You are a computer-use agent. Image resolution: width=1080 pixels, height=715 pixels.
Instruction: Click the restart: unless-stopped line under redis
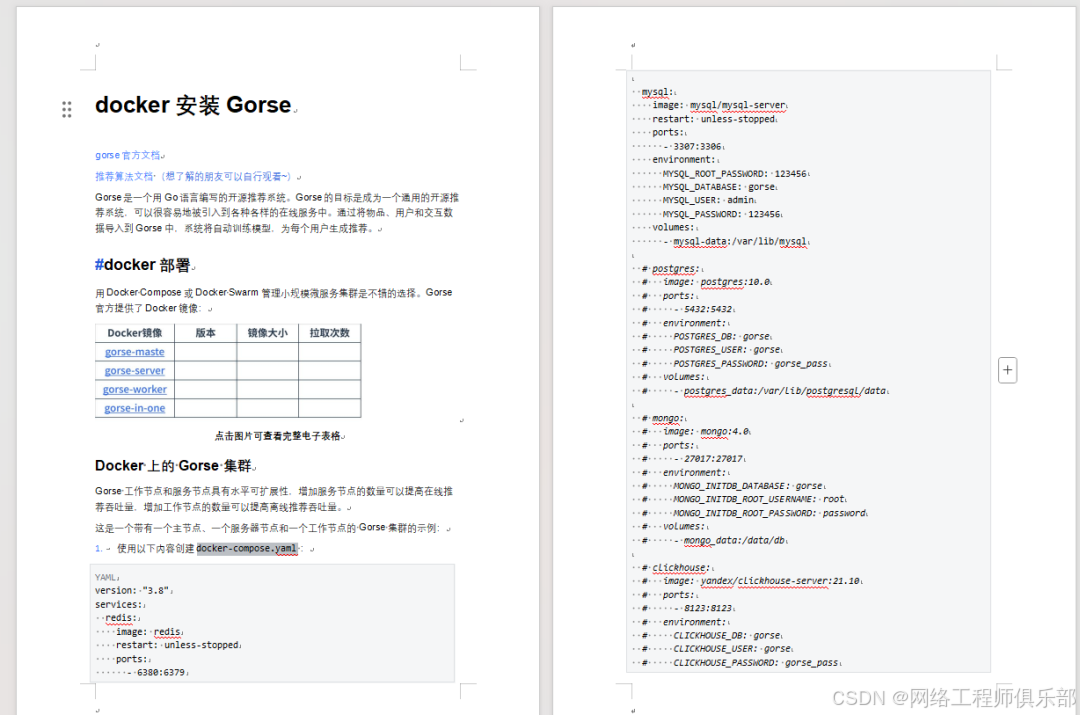[x=178, y=645]
